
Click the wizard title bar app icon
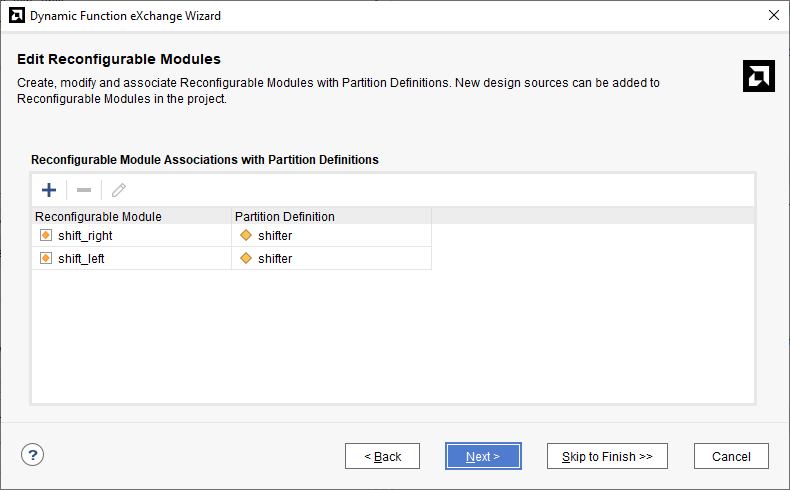(15, 16)
